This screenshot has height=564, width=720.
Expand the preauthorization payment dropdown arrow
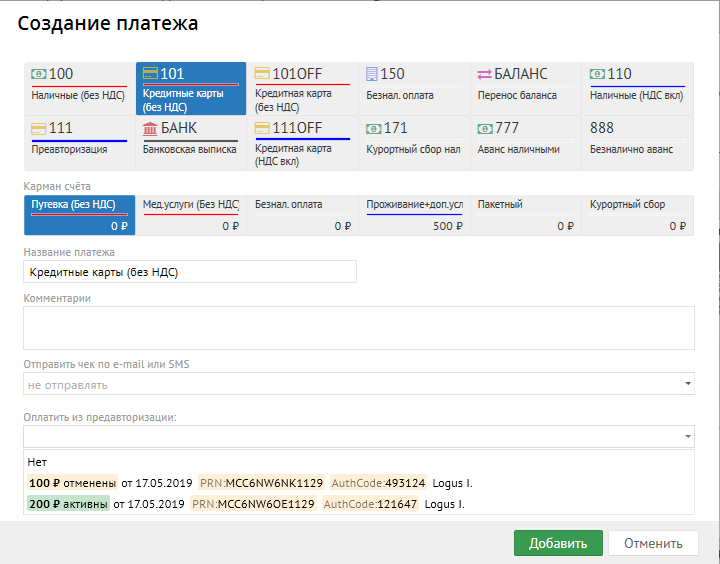687,437
